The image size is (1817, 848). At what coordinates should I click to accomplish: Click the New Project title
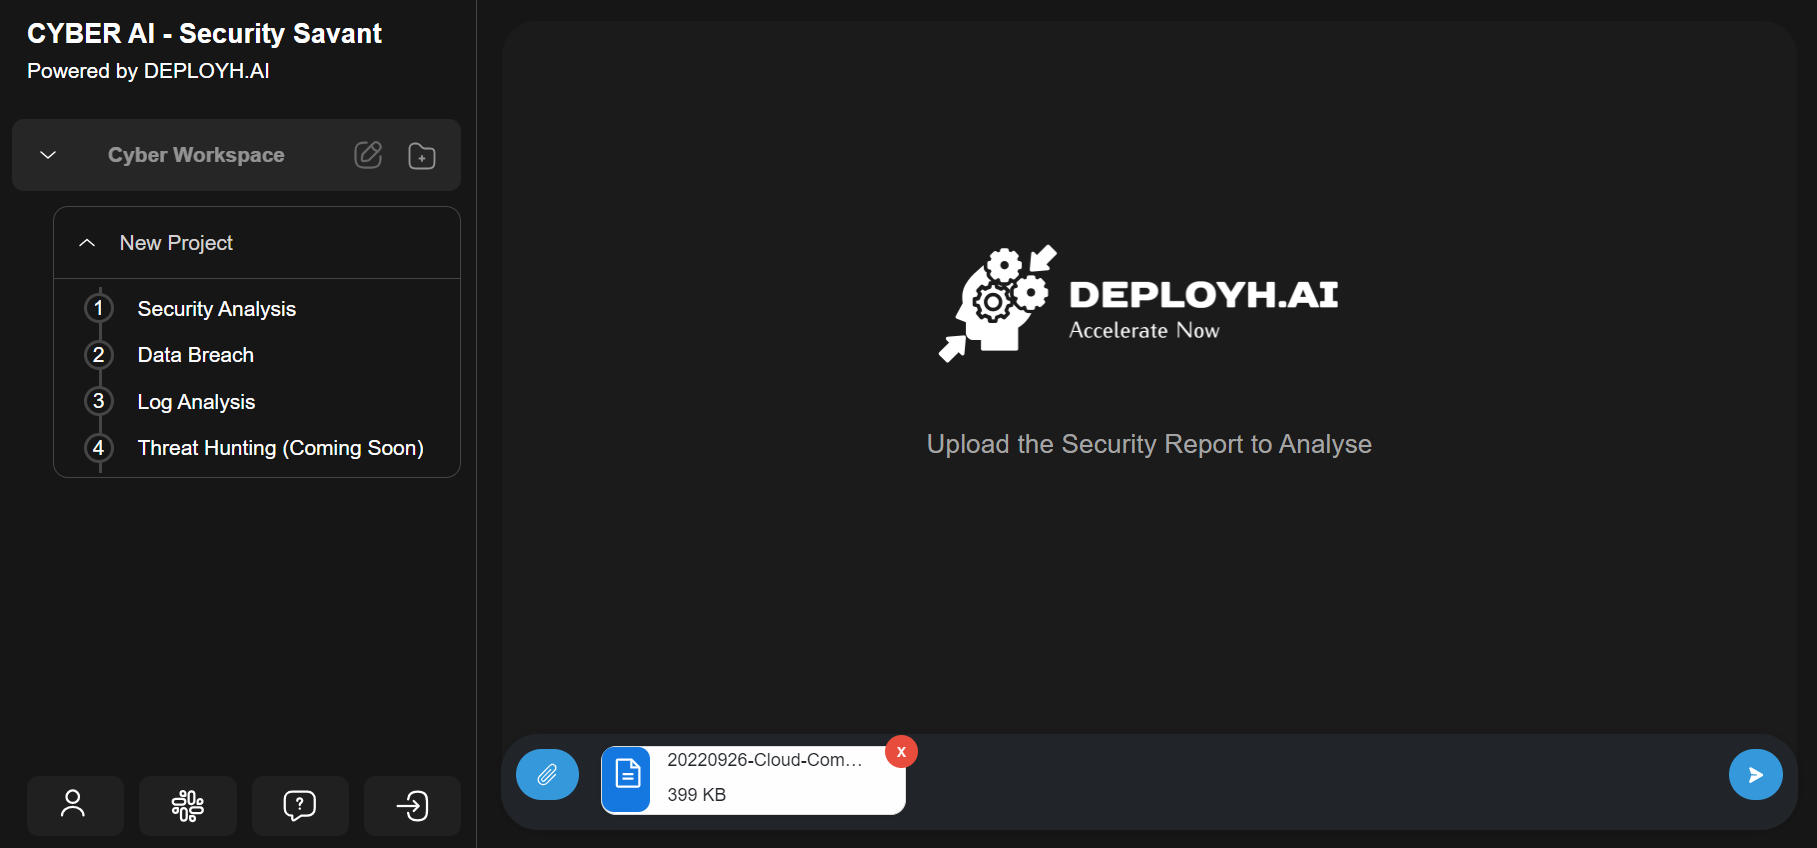click(x=176, y=243)
